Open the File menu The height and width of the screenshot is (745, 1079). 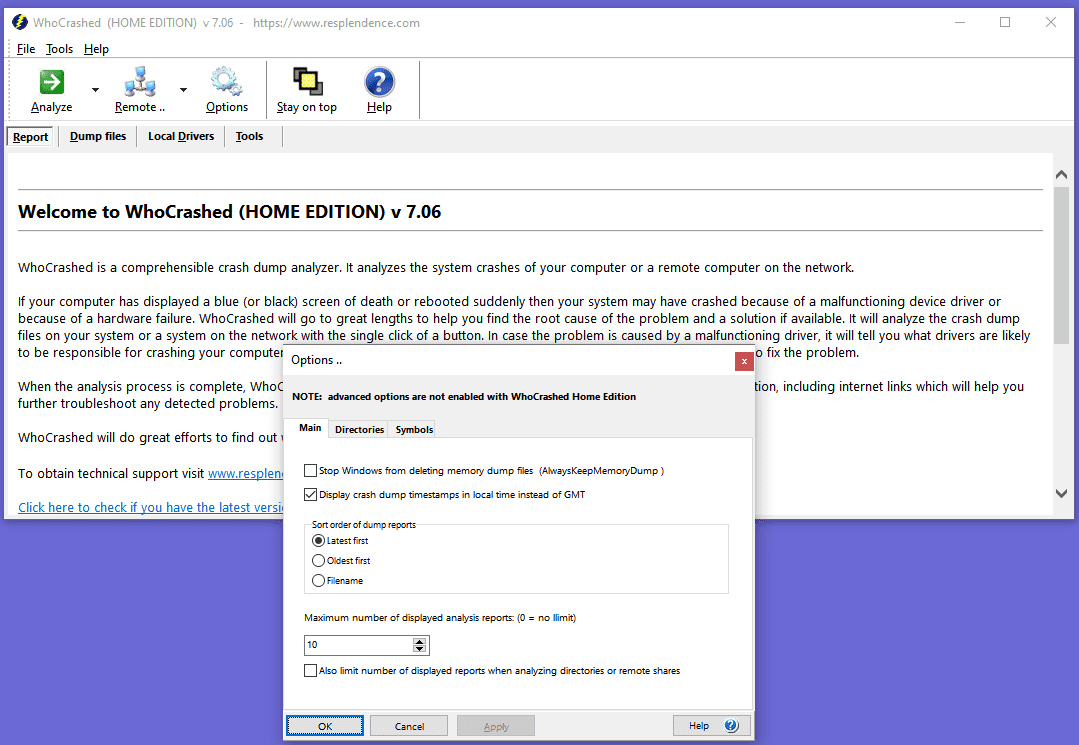pyautogui.click(x=25, y=49)
